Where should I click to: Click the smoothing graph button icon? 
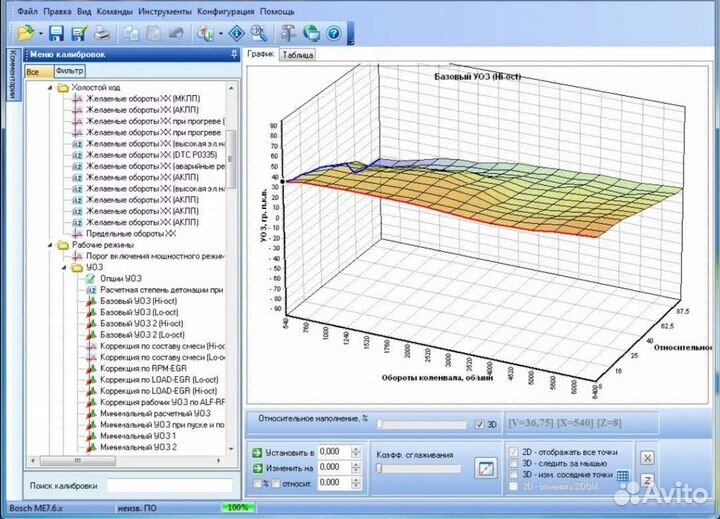pyautogui.click(x=486, y=467)
